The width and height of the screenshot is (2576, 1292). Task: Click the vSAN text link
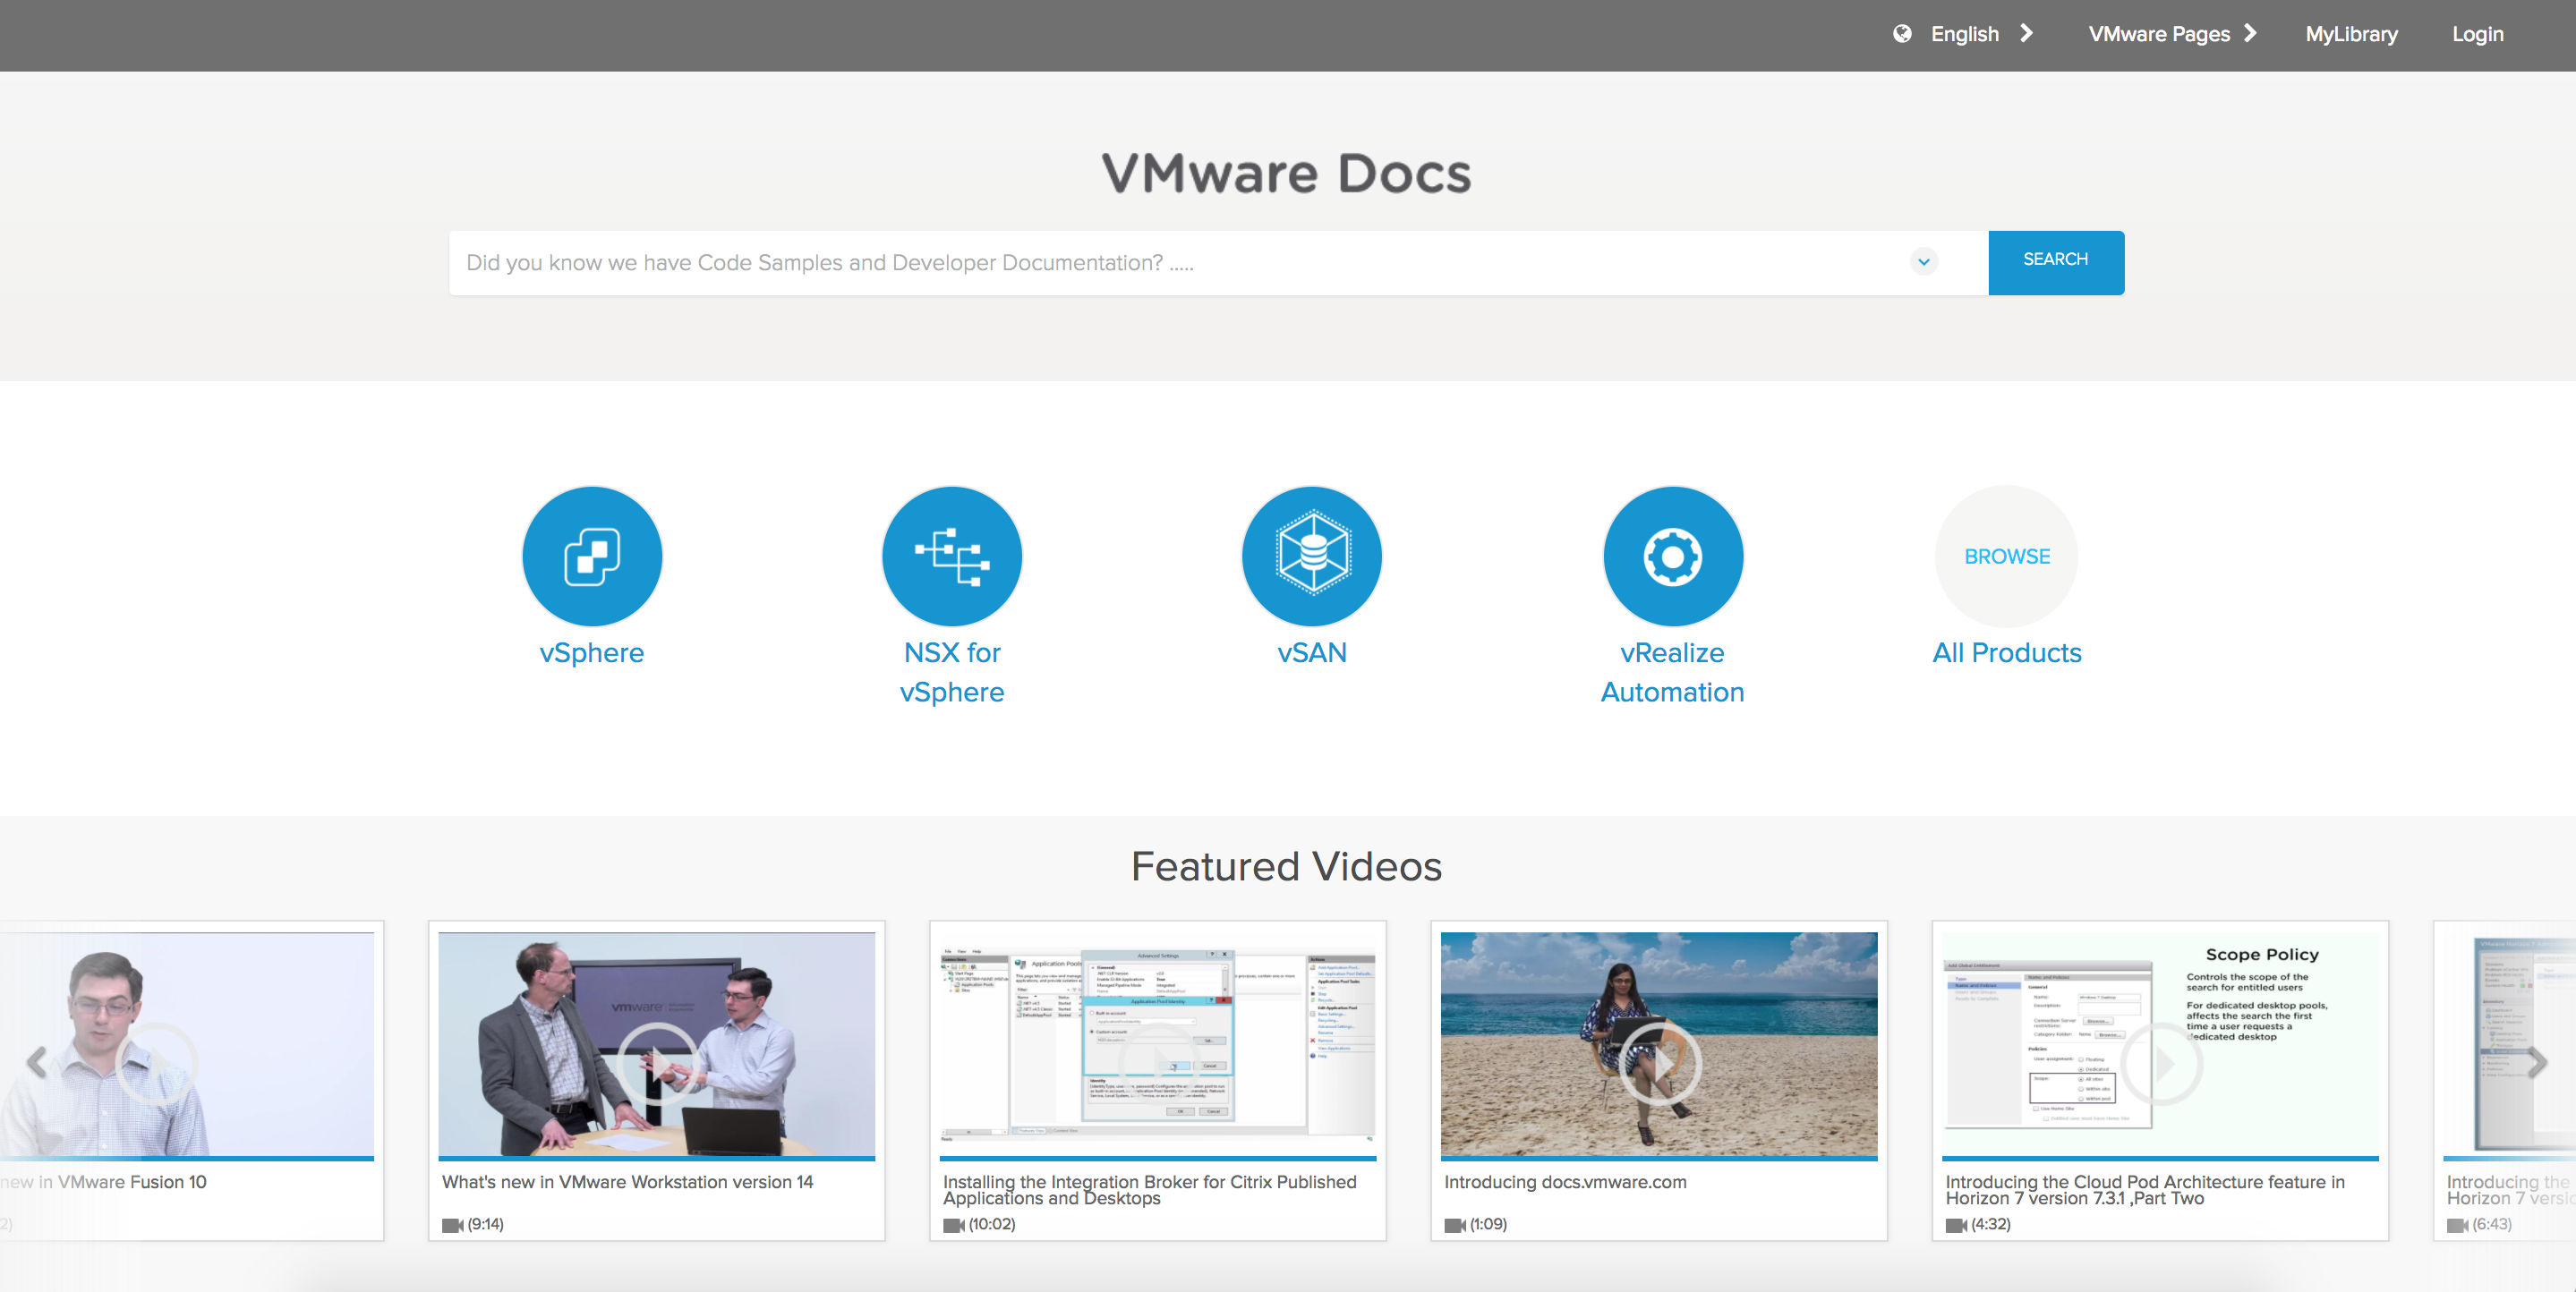point(1312,653)
